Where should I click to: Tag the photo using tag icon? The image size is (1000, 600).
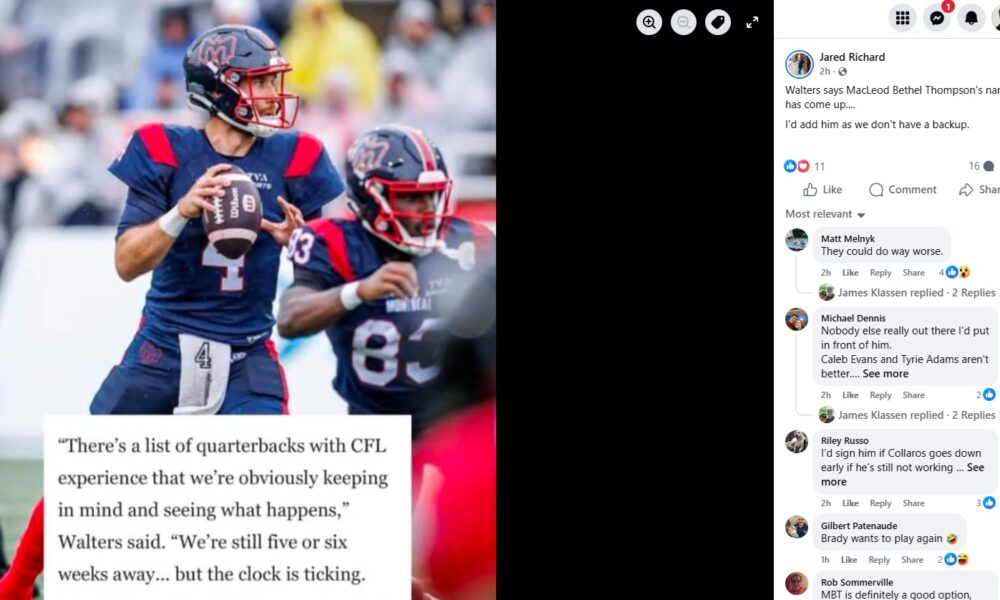(x=717, y=22)
